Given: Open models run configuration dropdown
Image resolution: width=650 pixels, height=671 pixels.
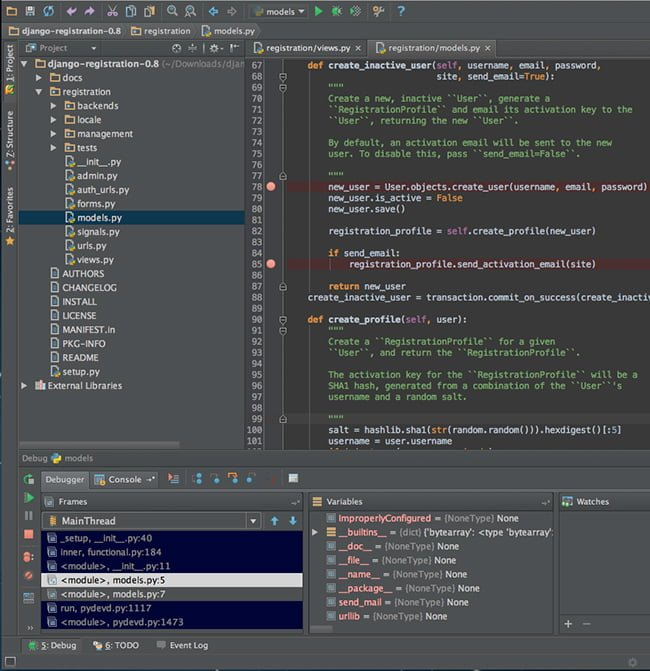Looking at the screenshot, I should click(279, 12).
